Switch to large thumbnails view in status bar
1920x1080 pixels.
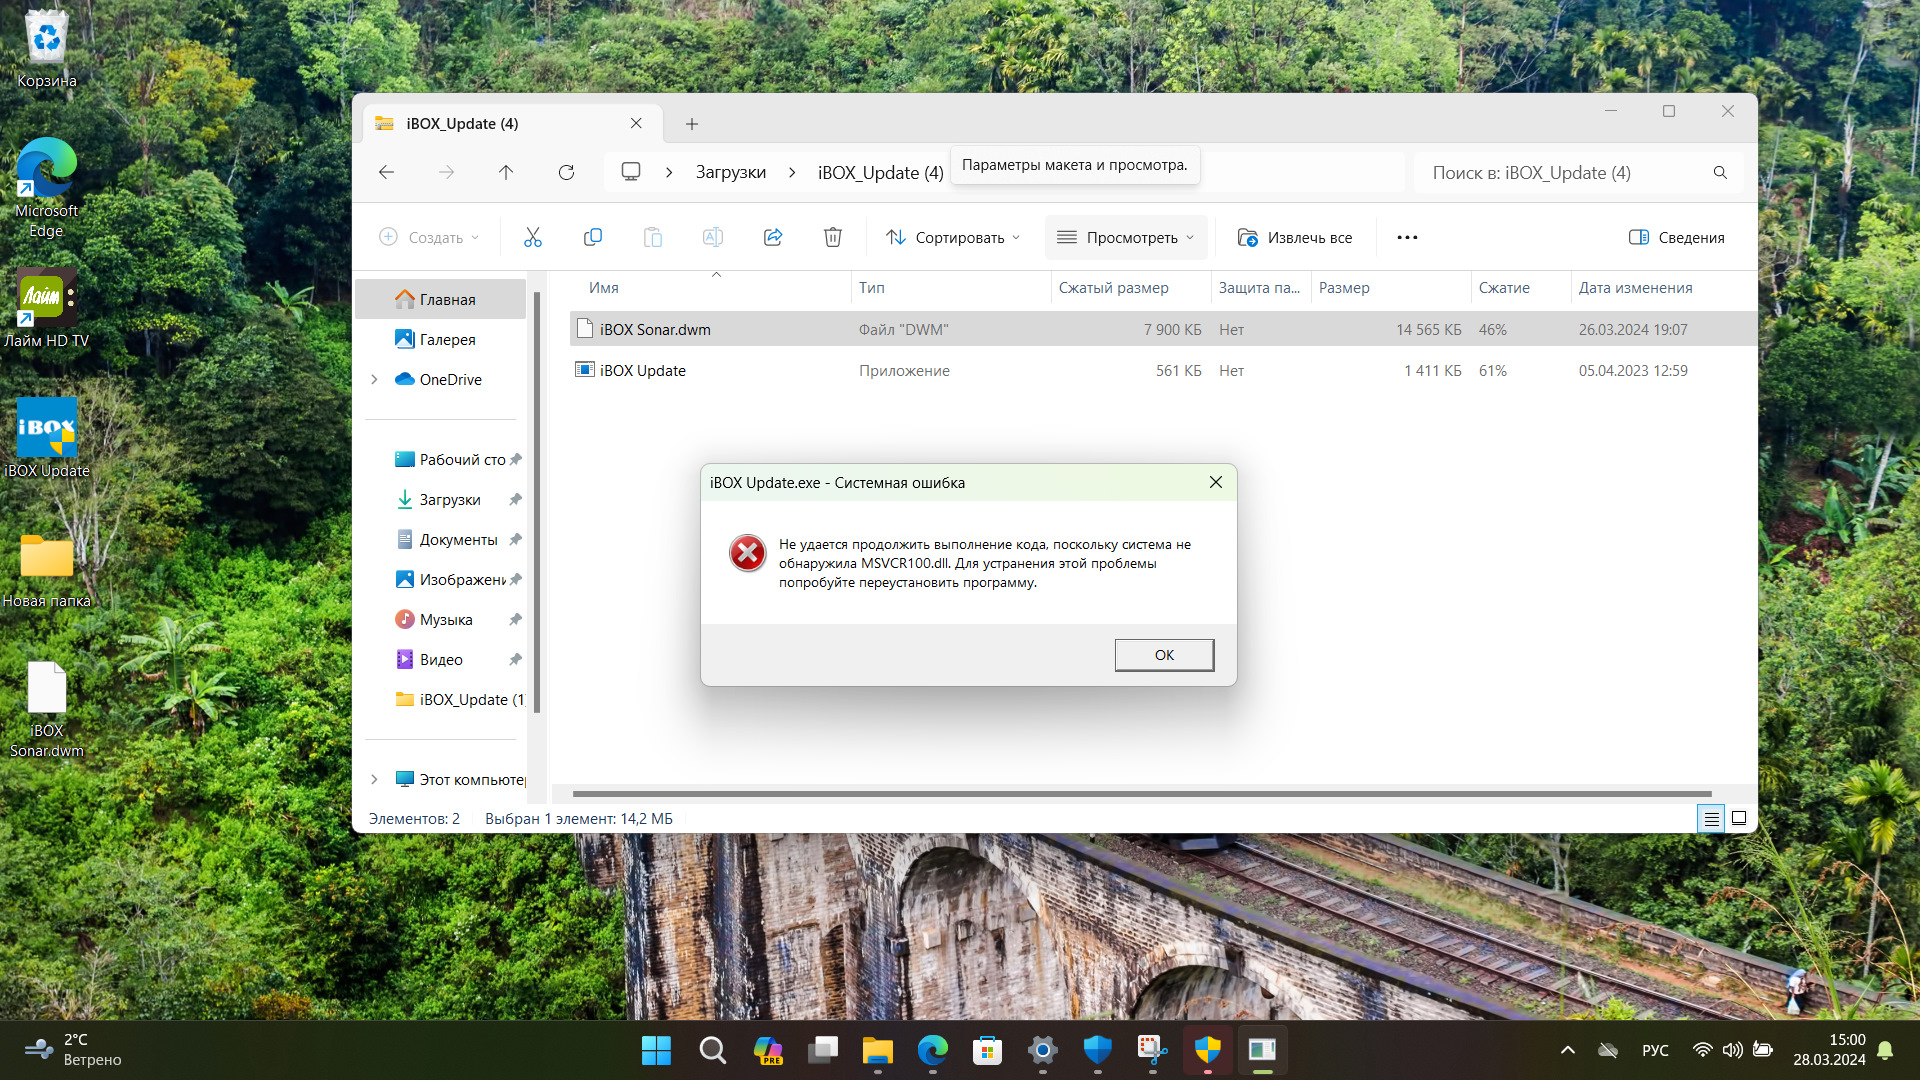tap(1739, 818)
